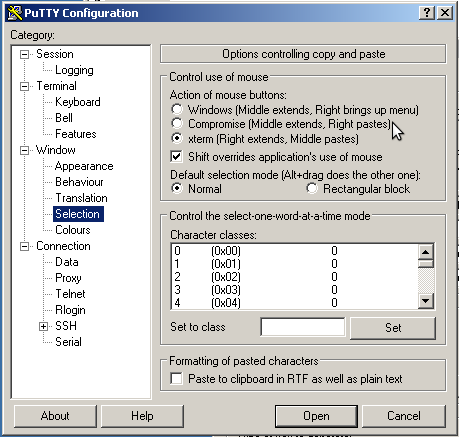The width and height of the screenshot is (459, 437).
Task: Open the Window category
Action: 56,150
